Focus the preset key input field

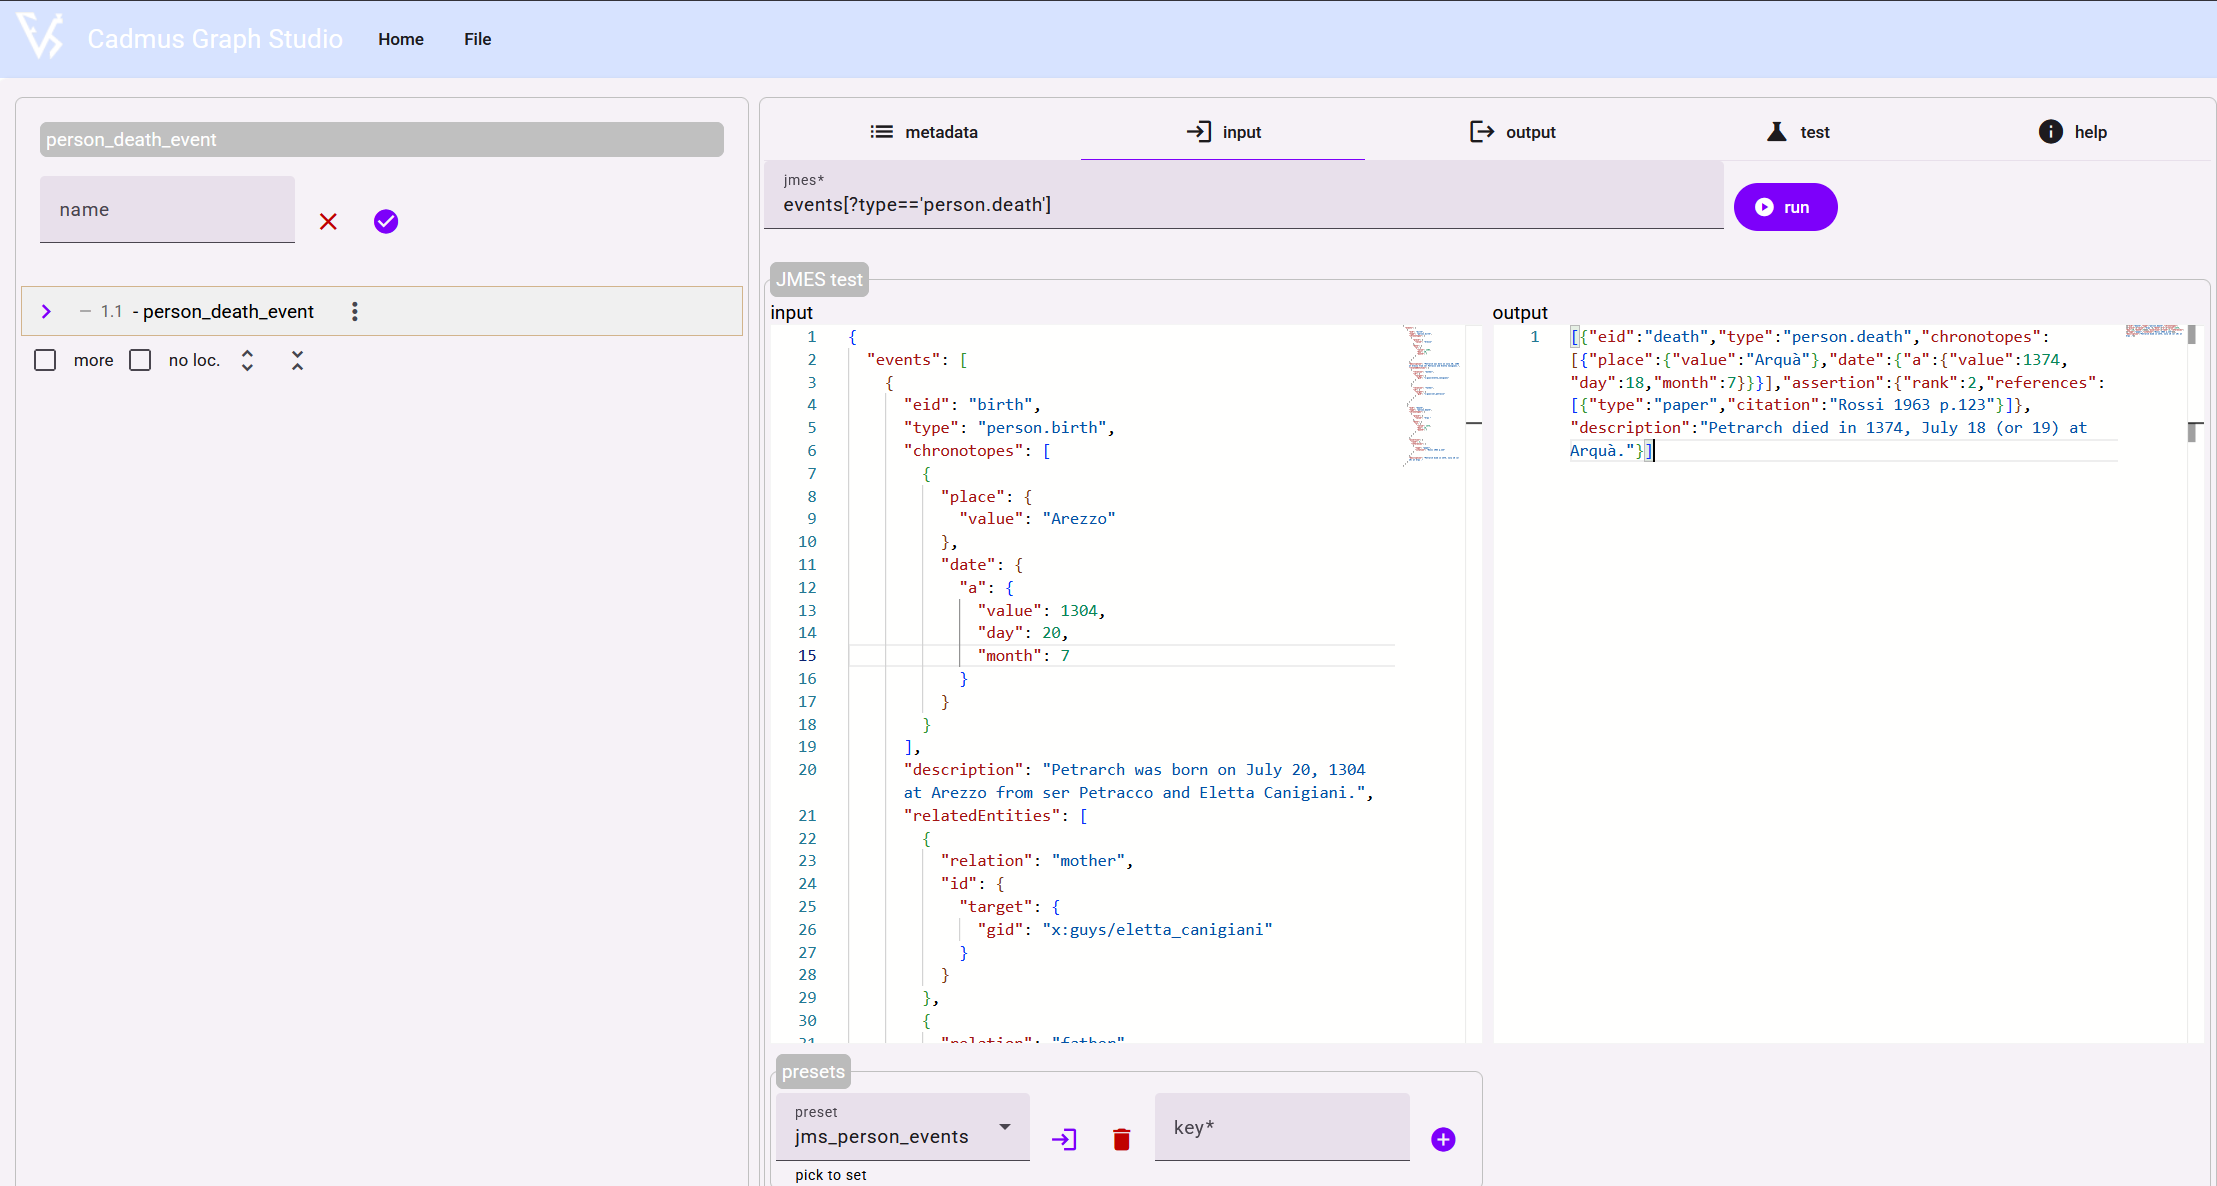[1282, 1127]
